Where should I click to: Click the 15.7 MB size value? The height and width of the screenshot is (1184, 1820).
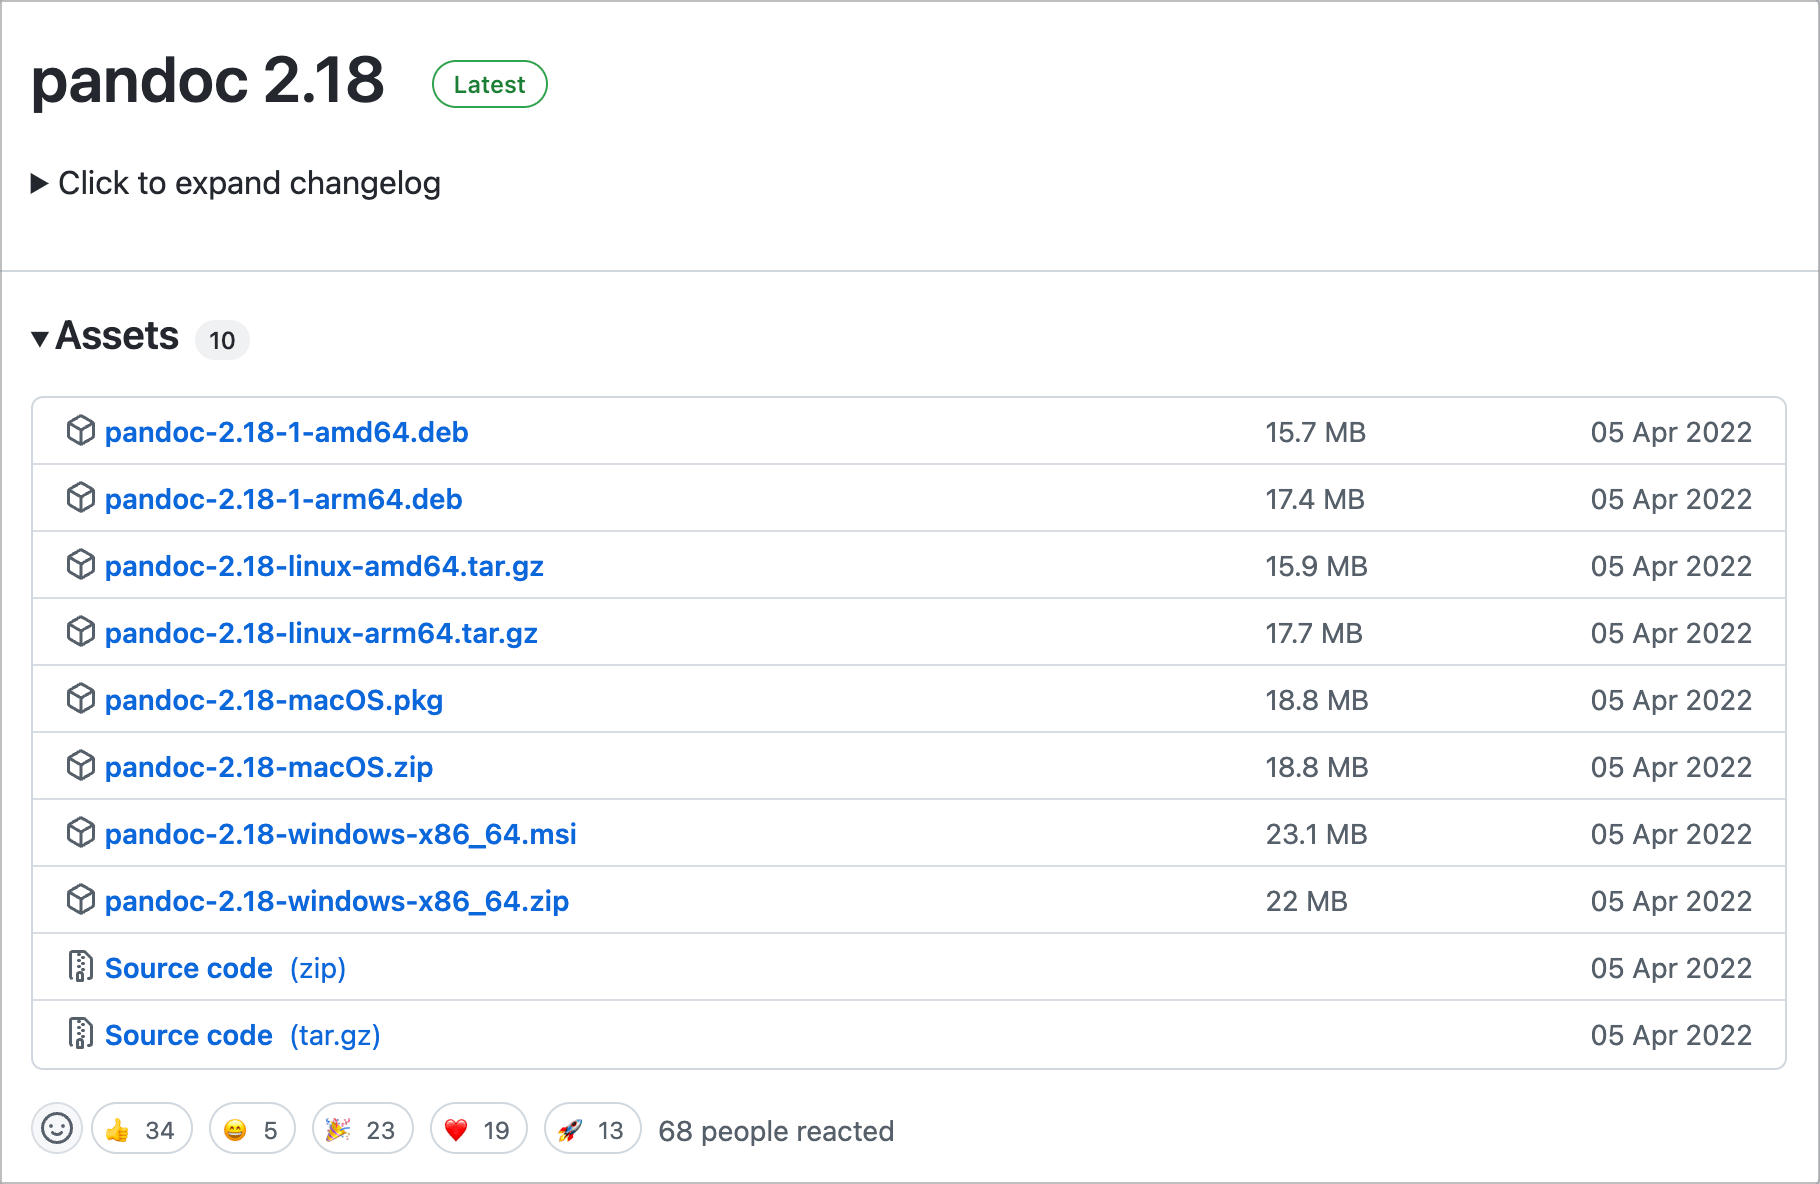point(1316,432)
